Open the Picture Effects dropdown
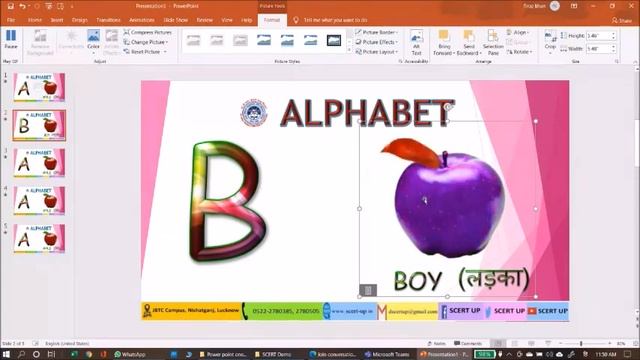The width and height of the screenshot is (640, 360). pos(376,42)
